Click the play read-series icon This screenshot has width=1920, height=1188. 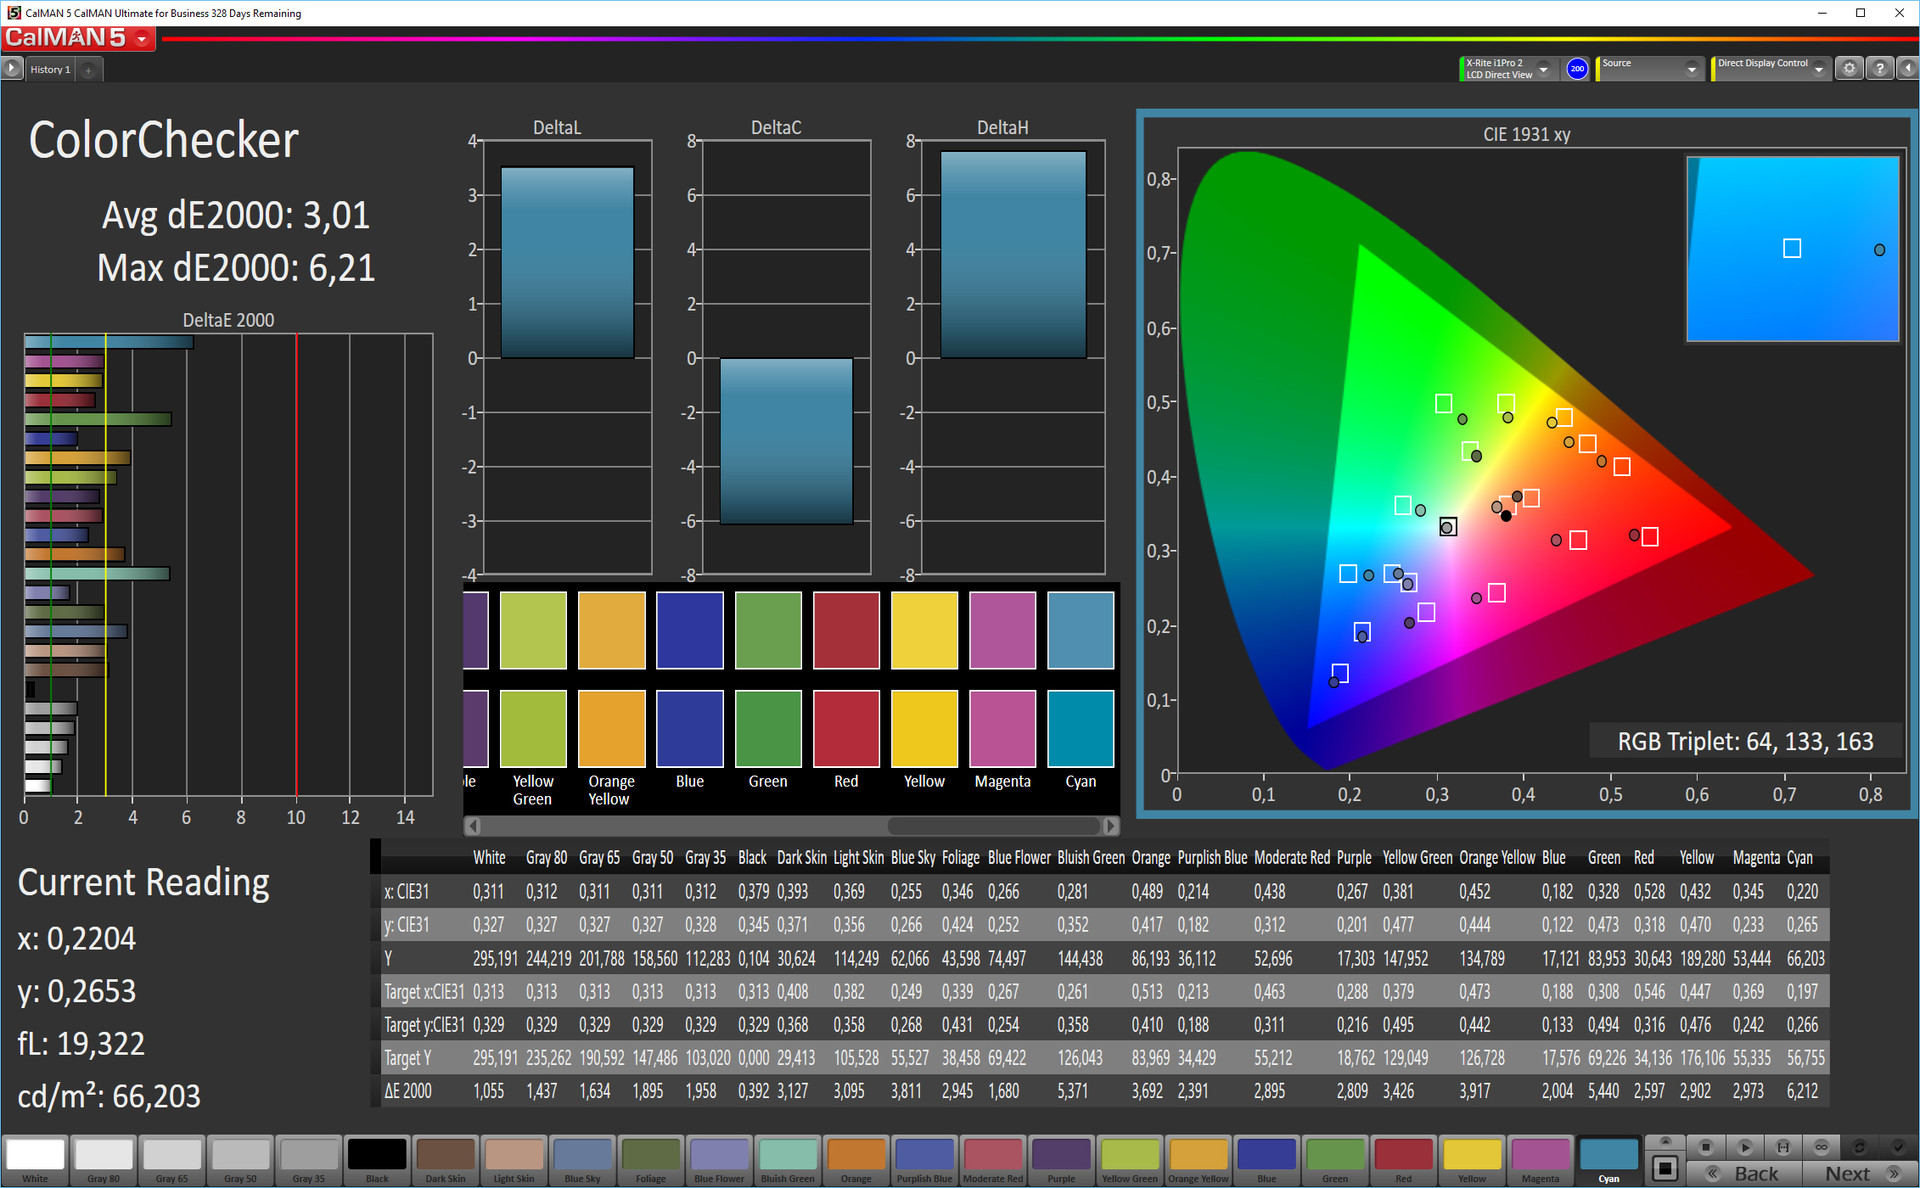(x=1745, y=1146)
